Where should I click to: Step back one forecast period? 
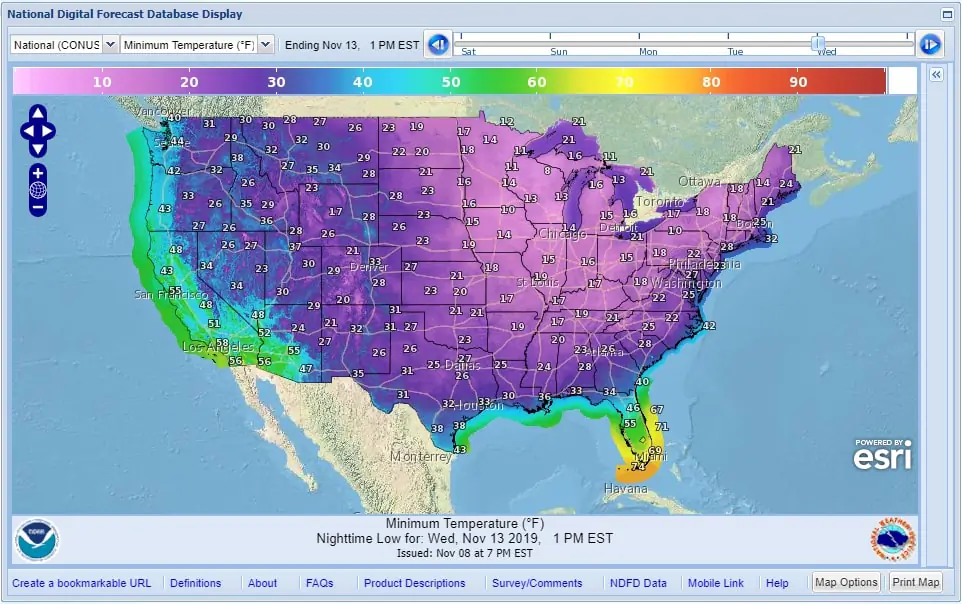click(438, 44)
